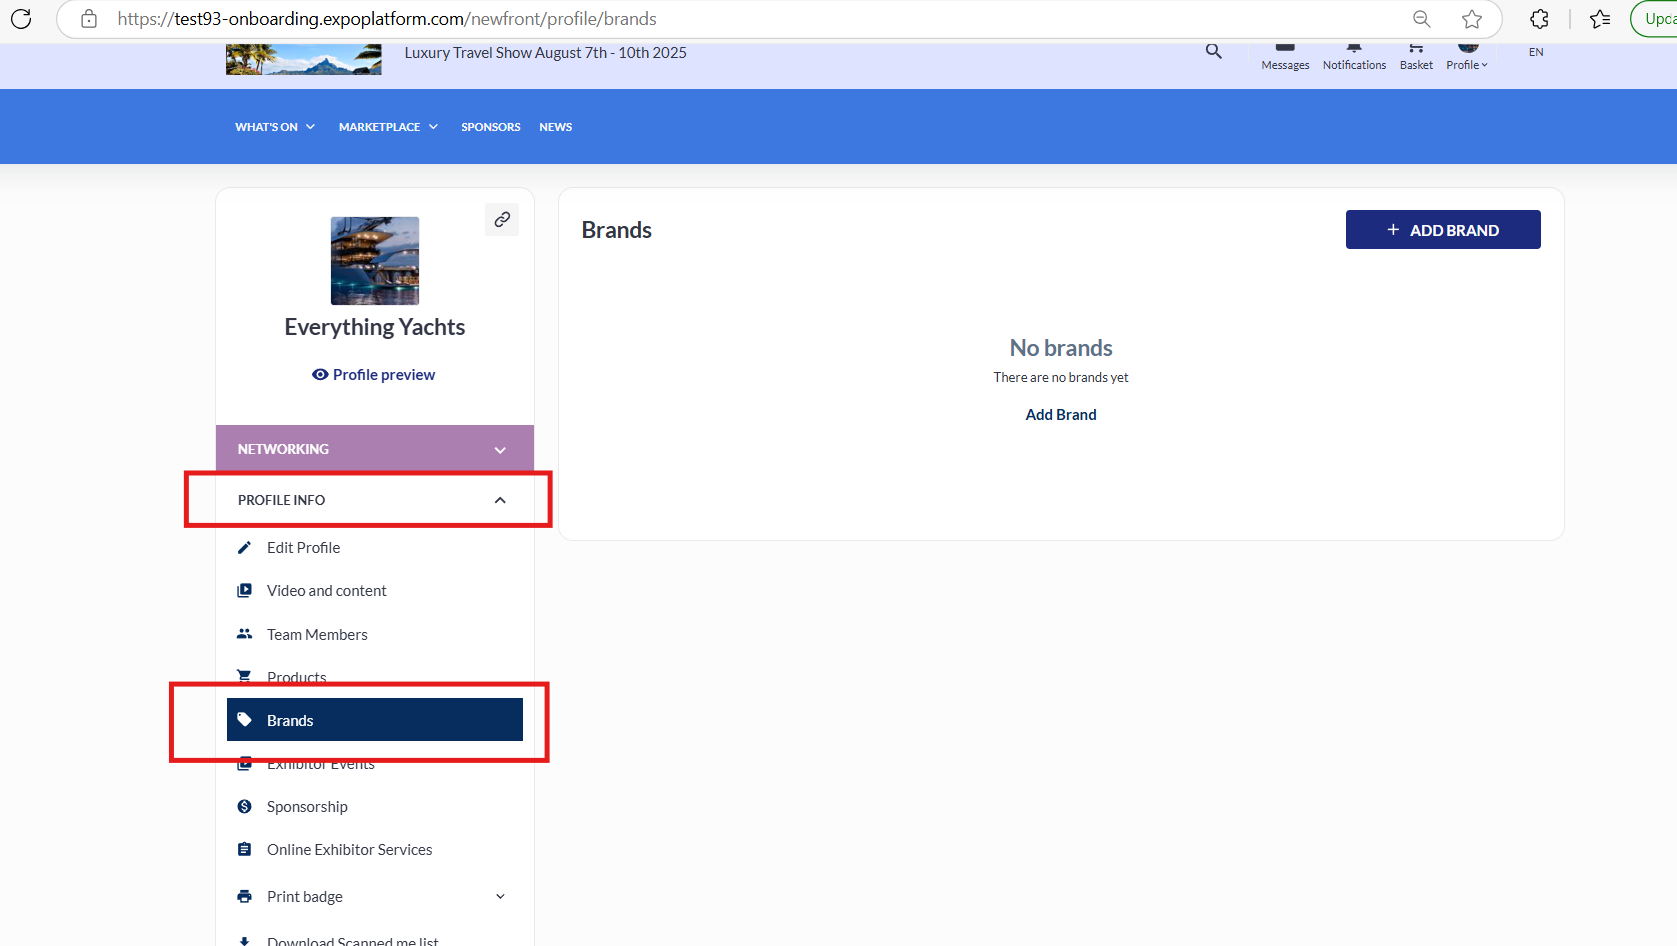Click the zoom magnifier in address bar

[1421, 19]
